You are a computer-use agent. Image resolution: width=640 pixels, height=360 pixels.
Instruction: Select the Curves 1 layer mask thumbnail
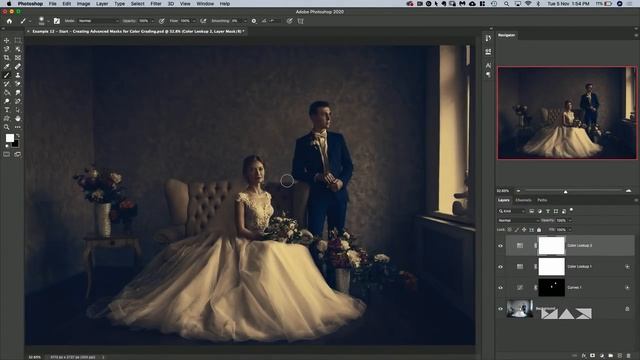(x=551, y=288)
